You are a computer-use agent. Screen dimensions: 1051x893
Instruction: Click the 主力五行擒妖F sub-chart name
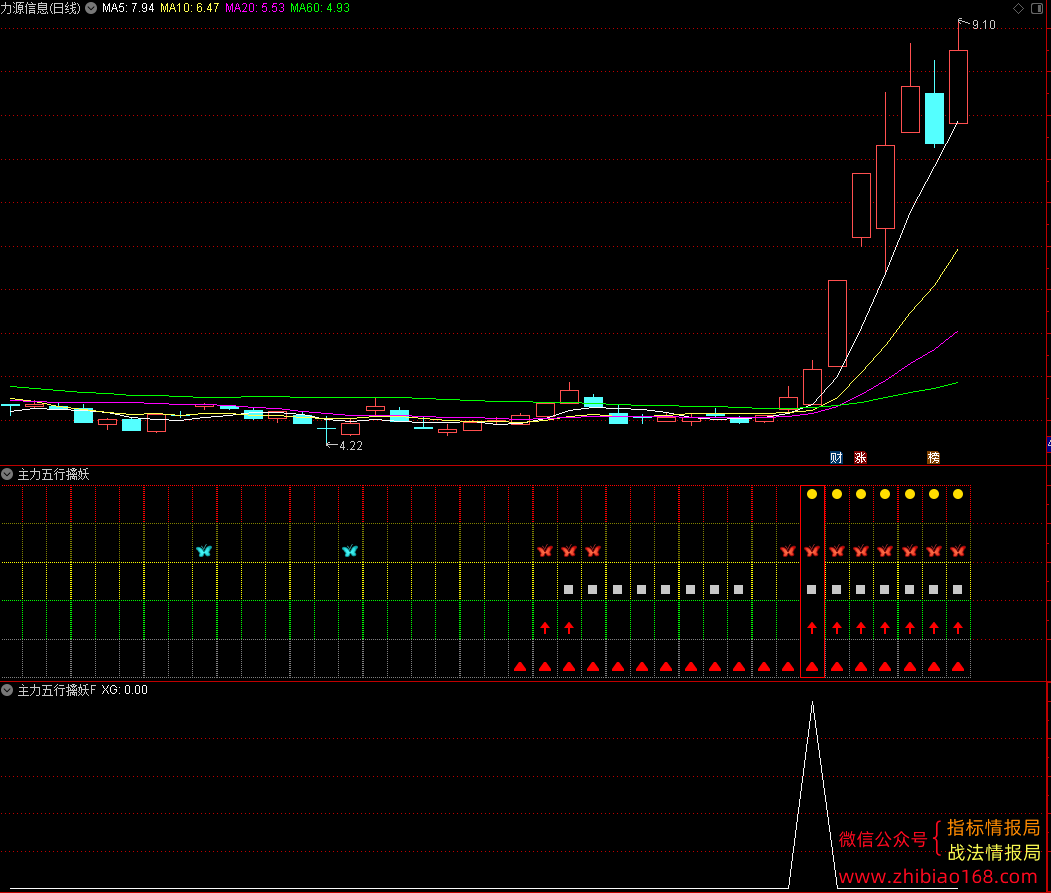click(57, 690)
